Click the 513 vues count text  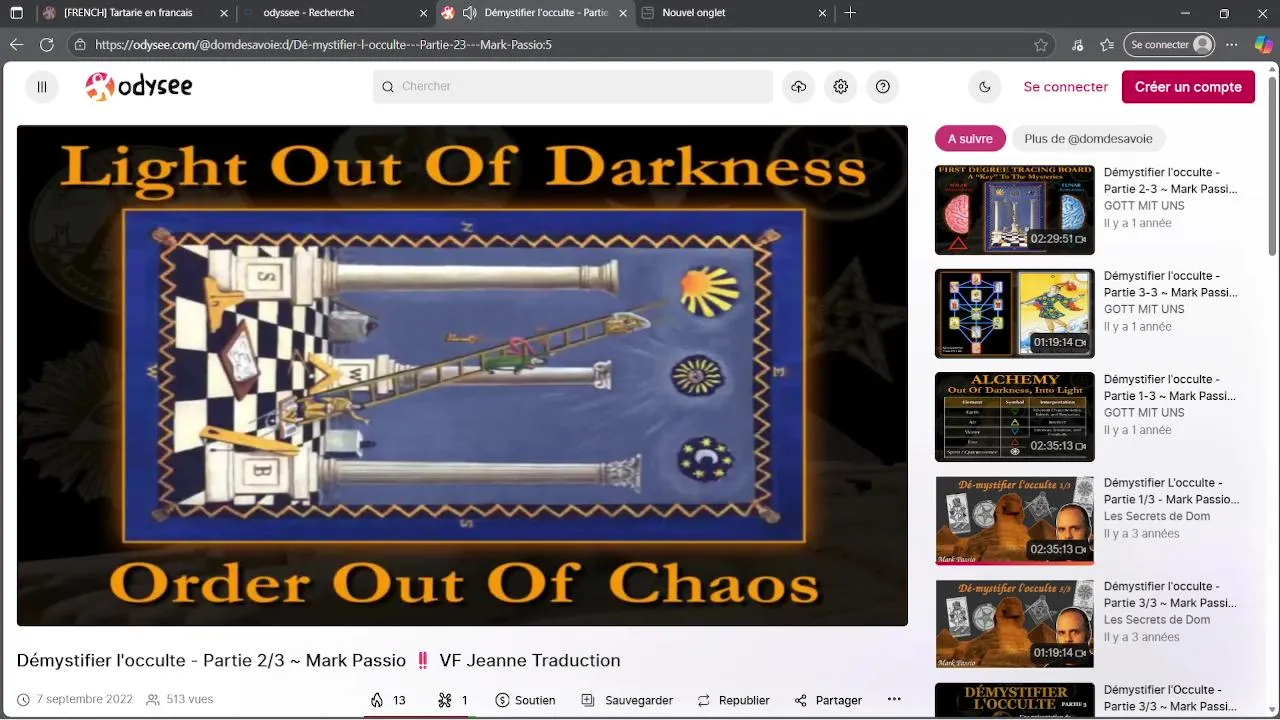pos(189,699)
